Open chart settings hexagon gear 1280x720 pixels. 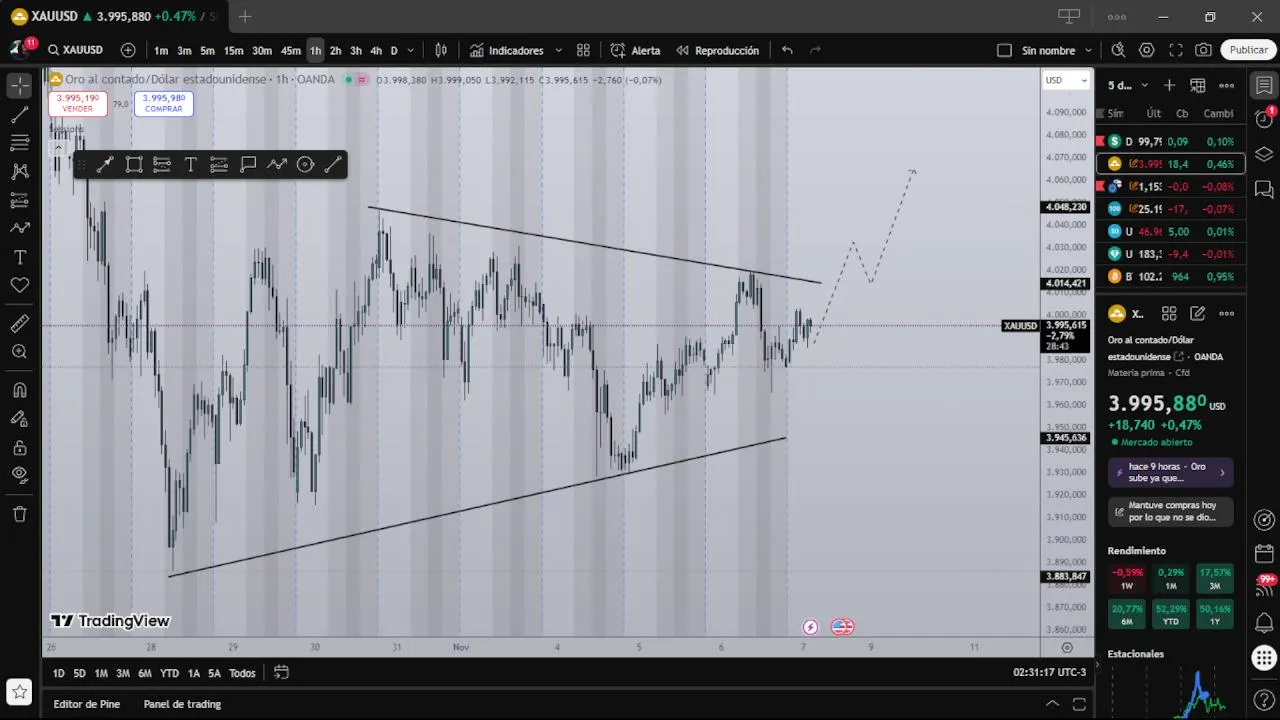coord(1147,50)
